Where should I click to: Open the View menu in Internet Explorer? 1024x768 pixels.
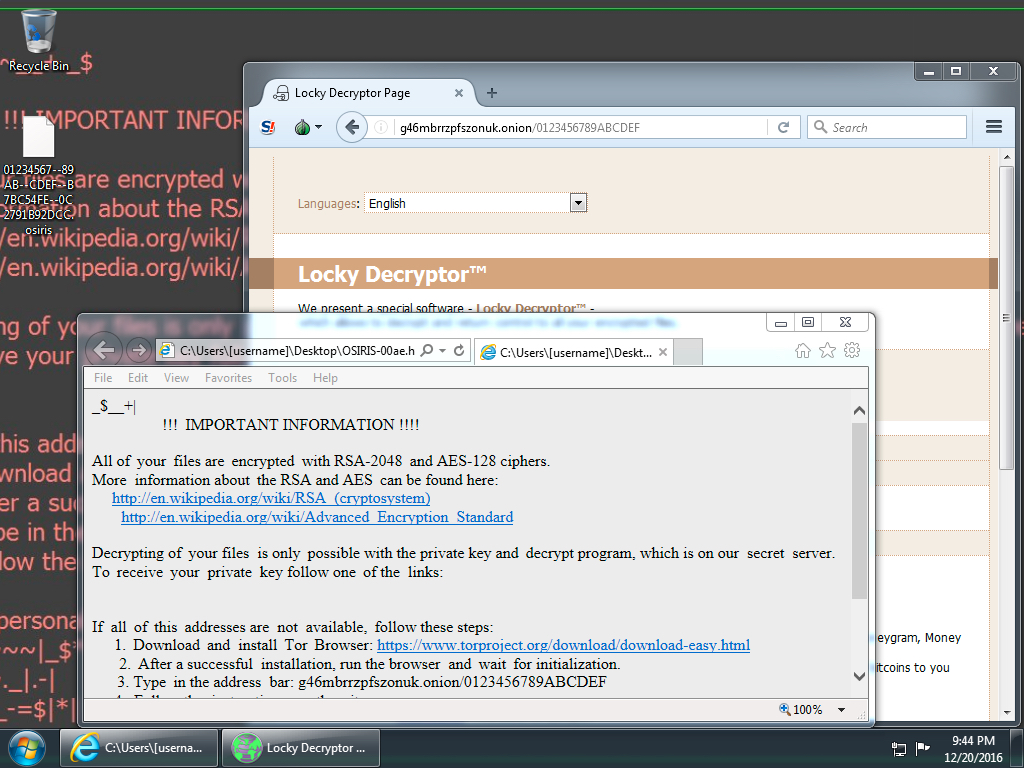pos(176,378)
